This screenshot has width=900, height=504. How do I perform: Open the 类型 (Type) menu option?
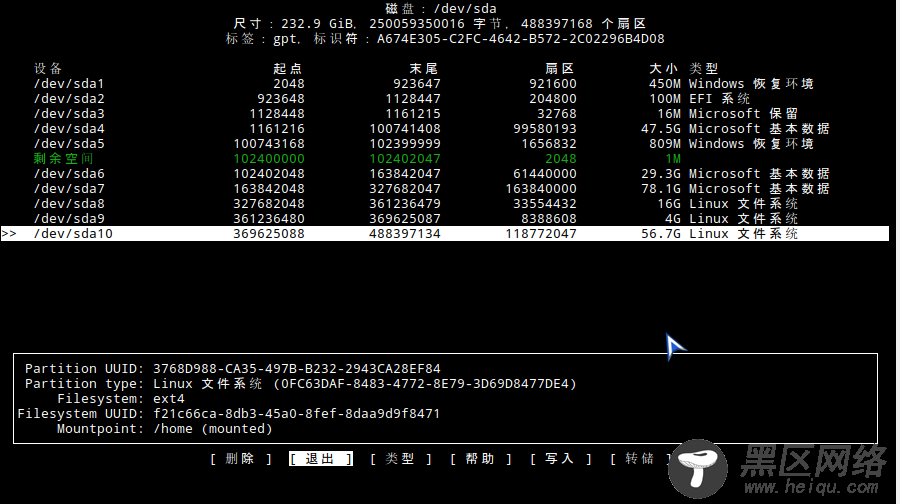pos(400,459)
